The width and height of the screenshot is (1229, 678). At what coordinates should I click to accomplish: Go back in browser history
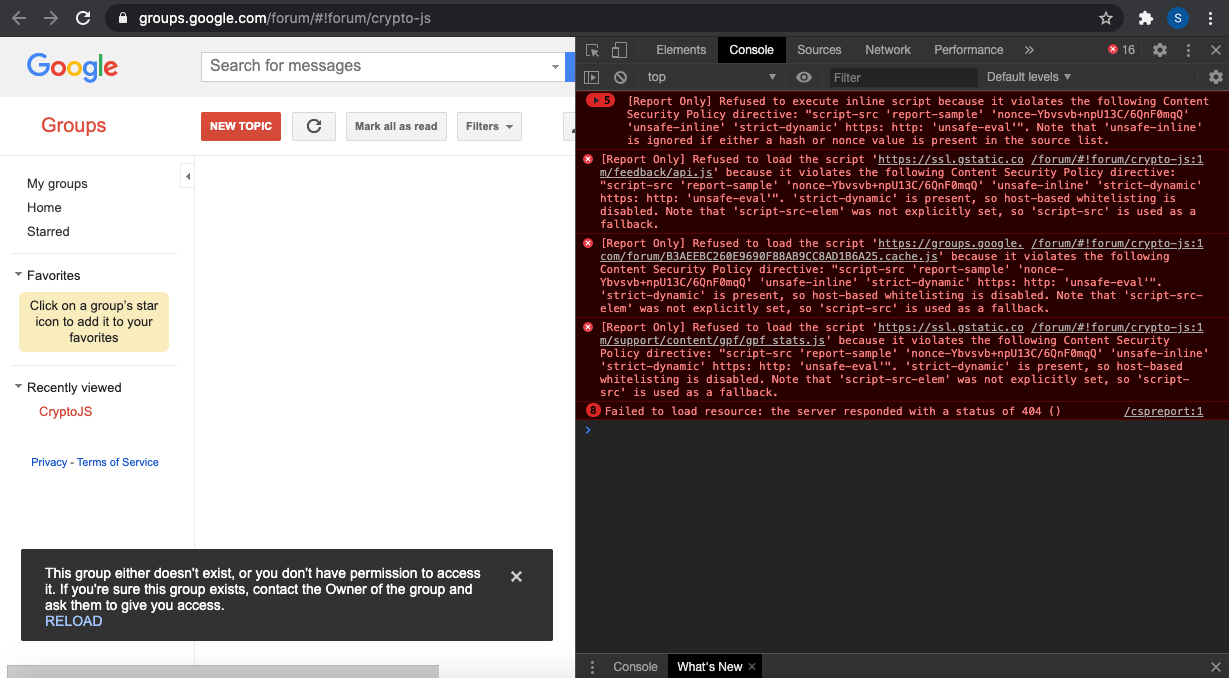[x=19, y=18]
